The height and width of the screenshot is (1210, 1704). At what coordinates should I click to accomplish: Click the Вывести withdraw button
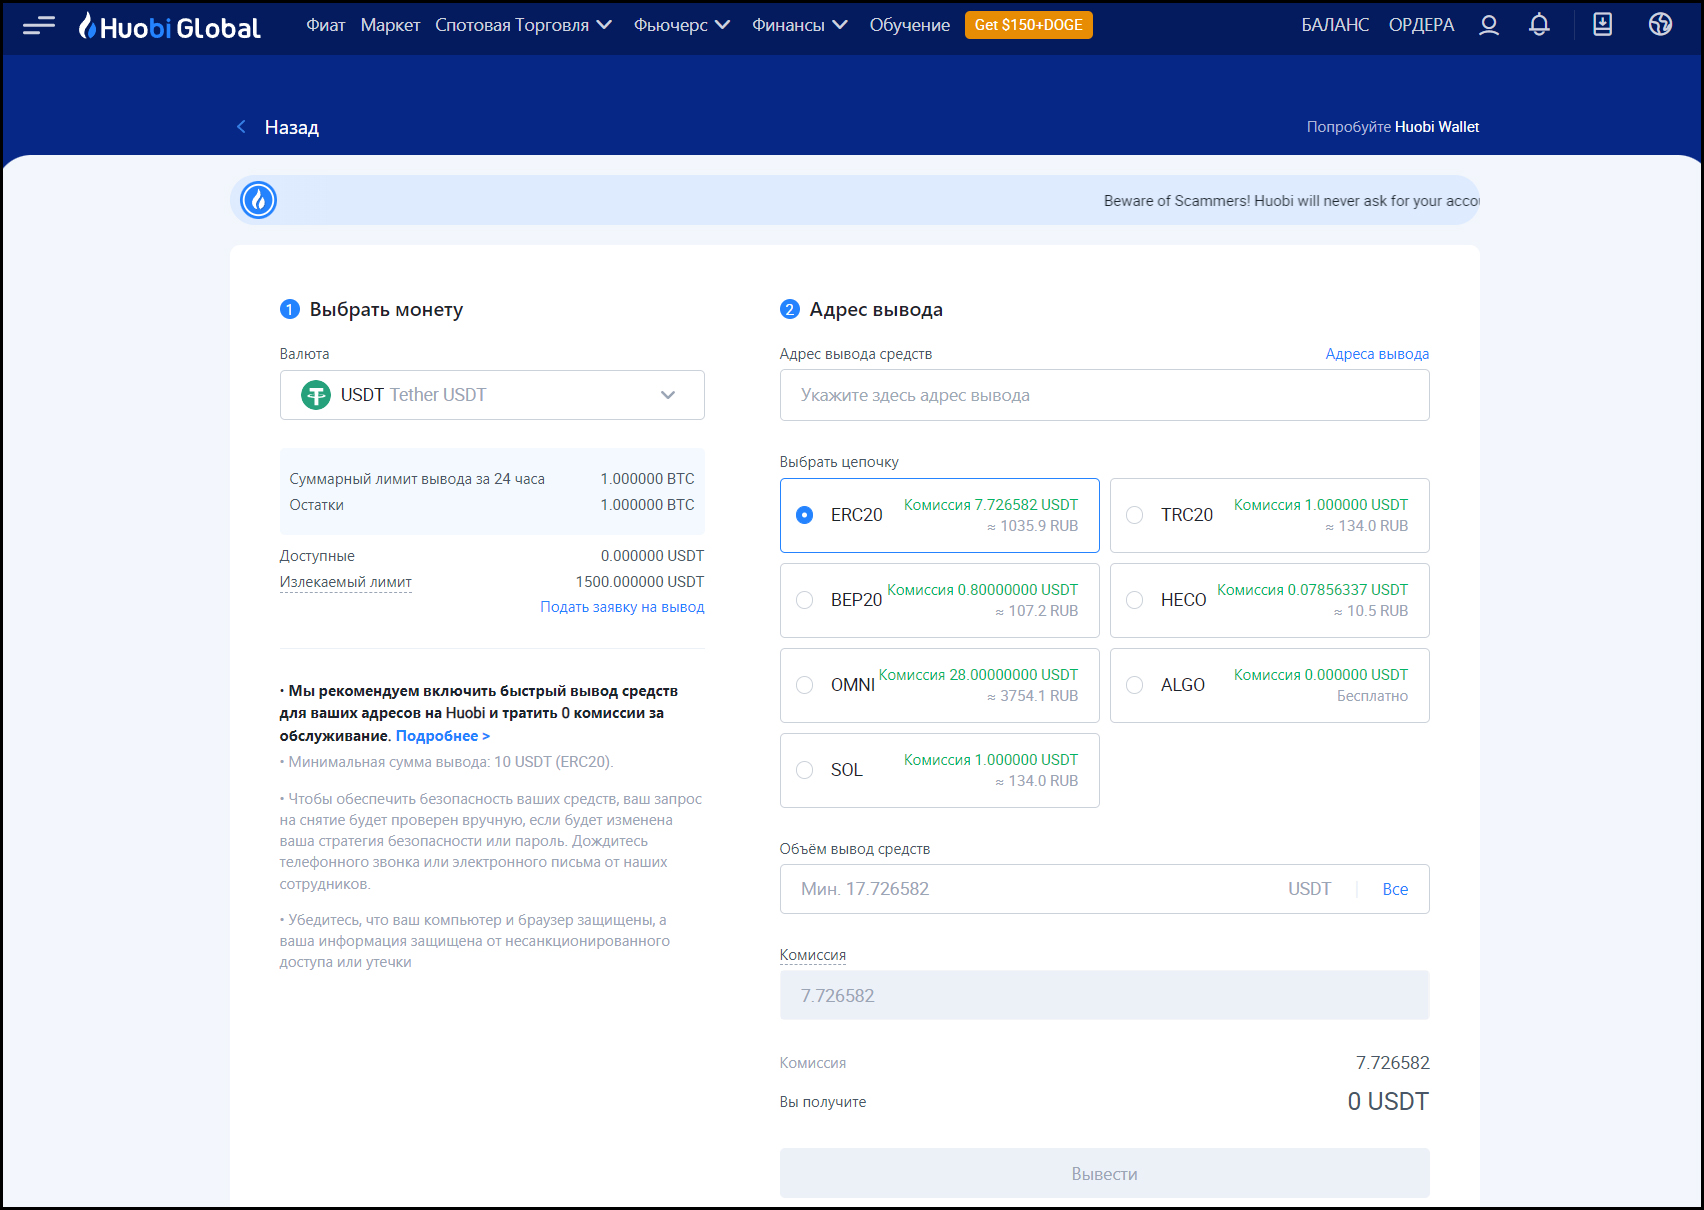(x=1104, y=1173)
